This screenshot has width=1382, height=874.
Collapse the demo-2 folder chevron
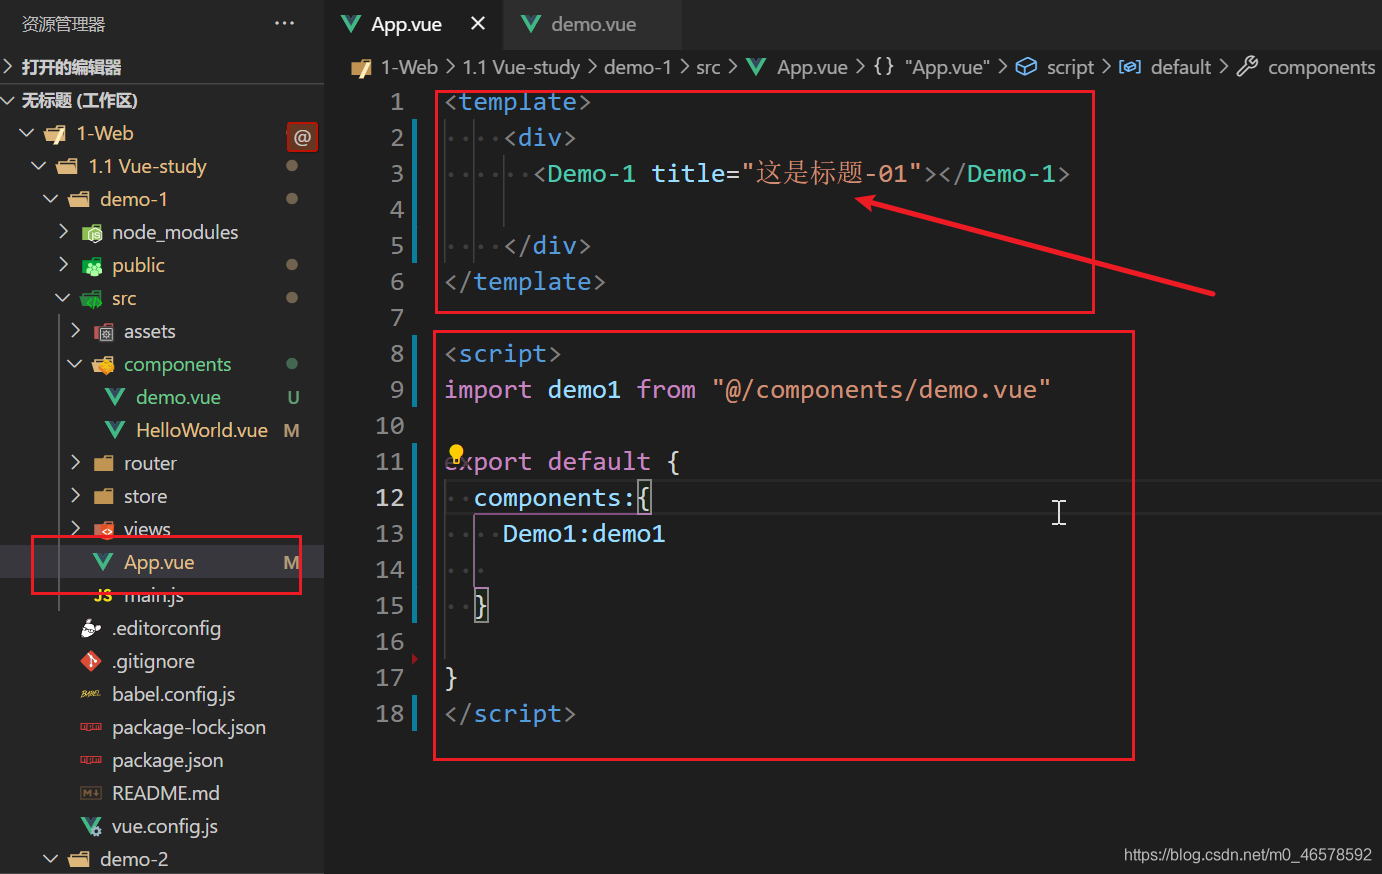(x=51, y=859)
